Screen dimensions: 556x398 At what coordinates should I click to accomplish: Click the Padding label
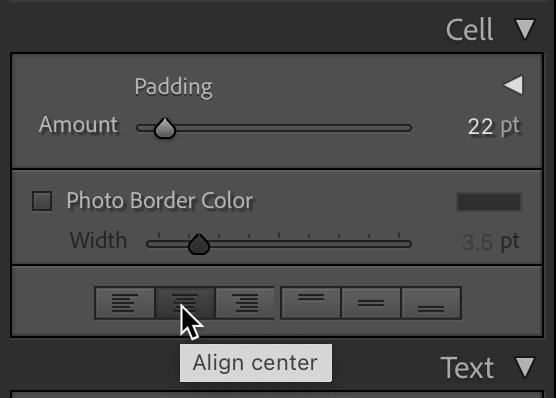click(x=173, y=87)
